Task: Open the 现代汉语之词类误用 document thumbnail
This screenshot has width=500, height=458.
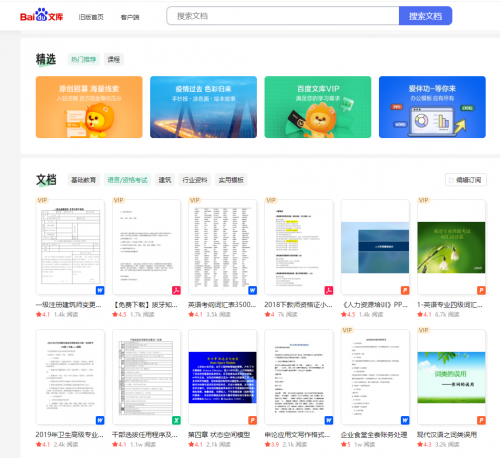Action: click(x=451, y=377)
